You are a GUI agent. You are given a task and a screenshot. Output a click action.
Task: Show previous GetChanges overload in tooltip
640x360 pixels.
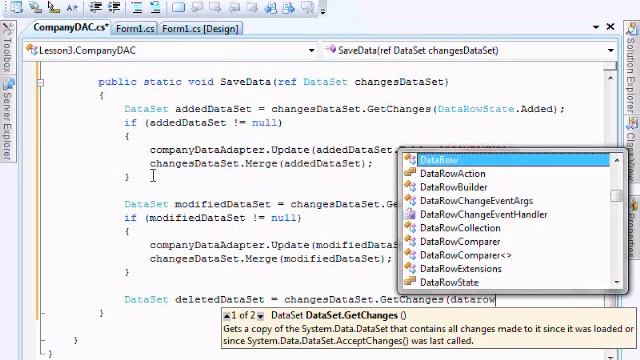click(227, 316)
